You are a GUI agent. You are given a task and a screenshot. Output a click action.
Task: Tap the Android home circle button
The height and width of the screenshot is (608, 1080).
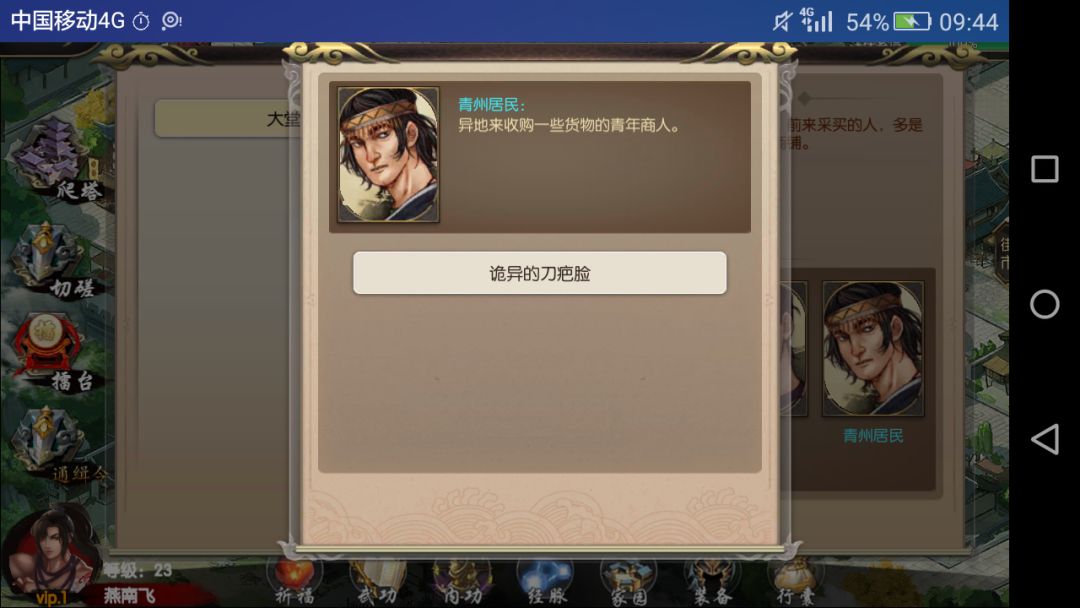click(1044, 304)
